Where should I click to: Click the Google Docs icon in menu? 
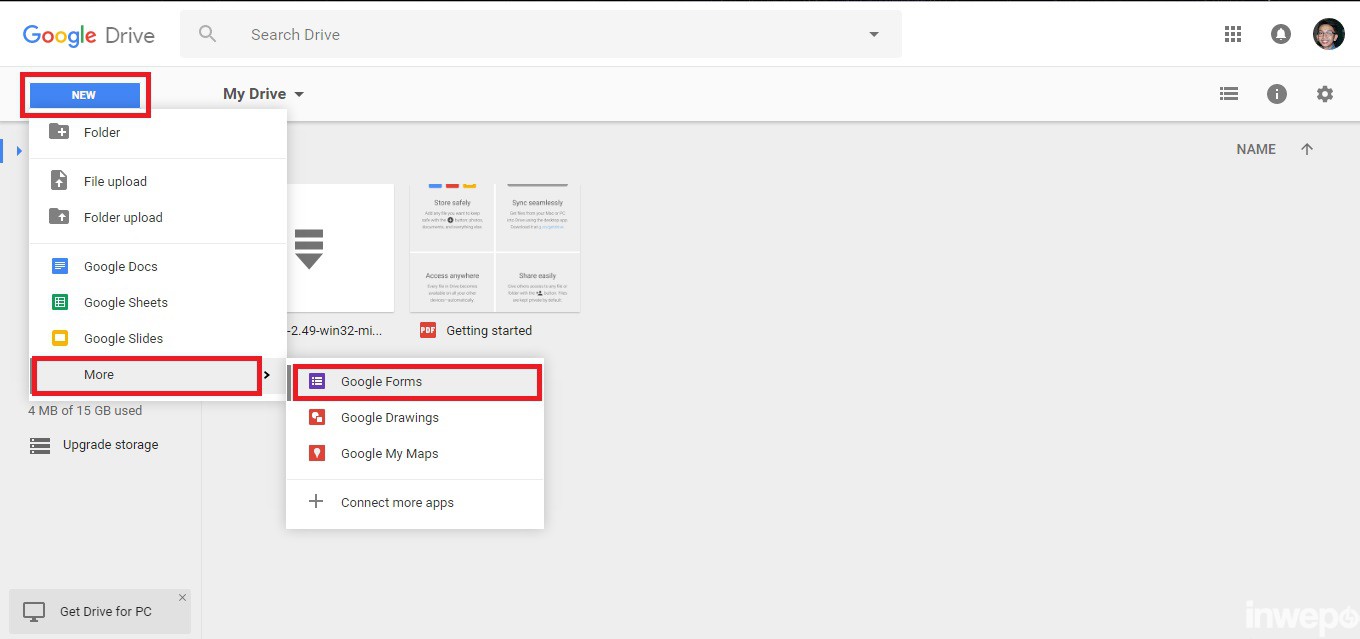pyautogui.click(x=60, y=266)
